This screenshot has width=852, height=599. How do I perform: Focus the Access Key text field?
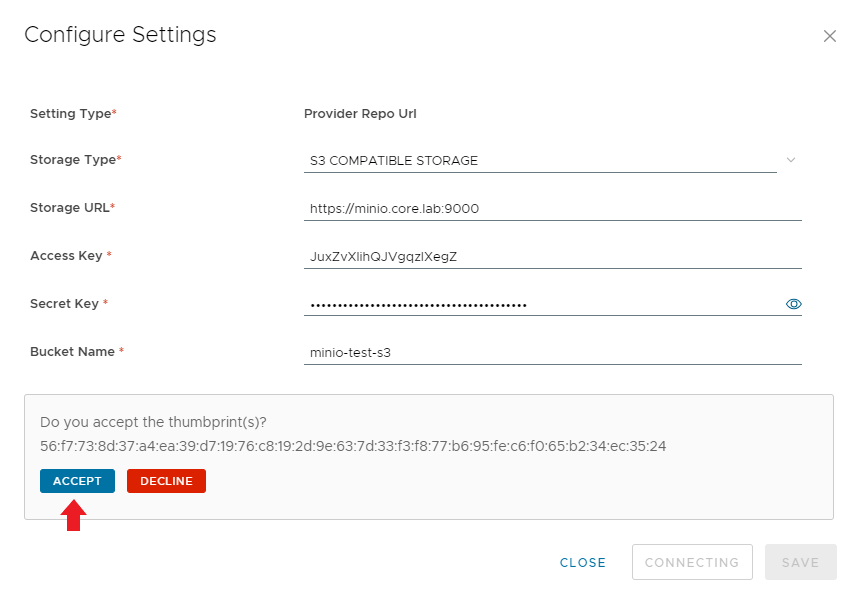[x=553, y=257]
